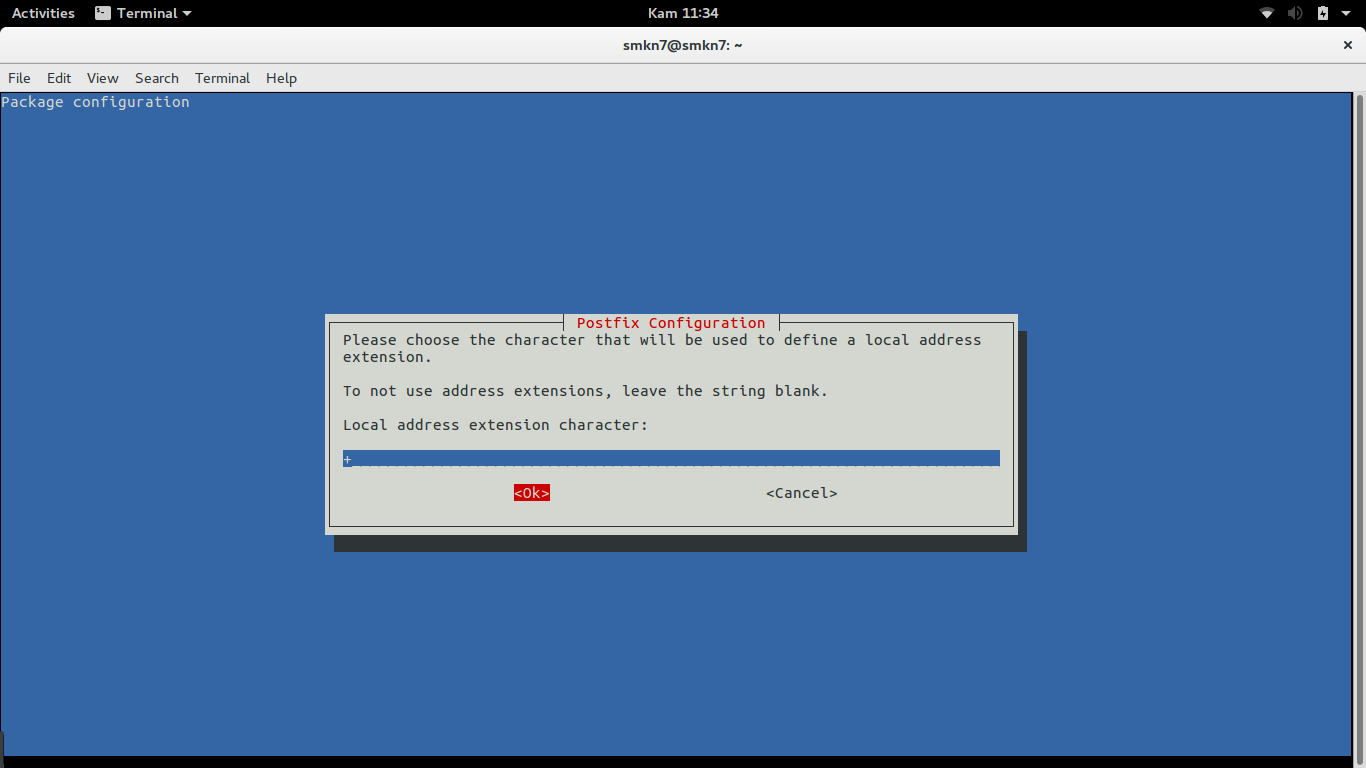
Task: Open the Search menu
Action: coord(157,78)
